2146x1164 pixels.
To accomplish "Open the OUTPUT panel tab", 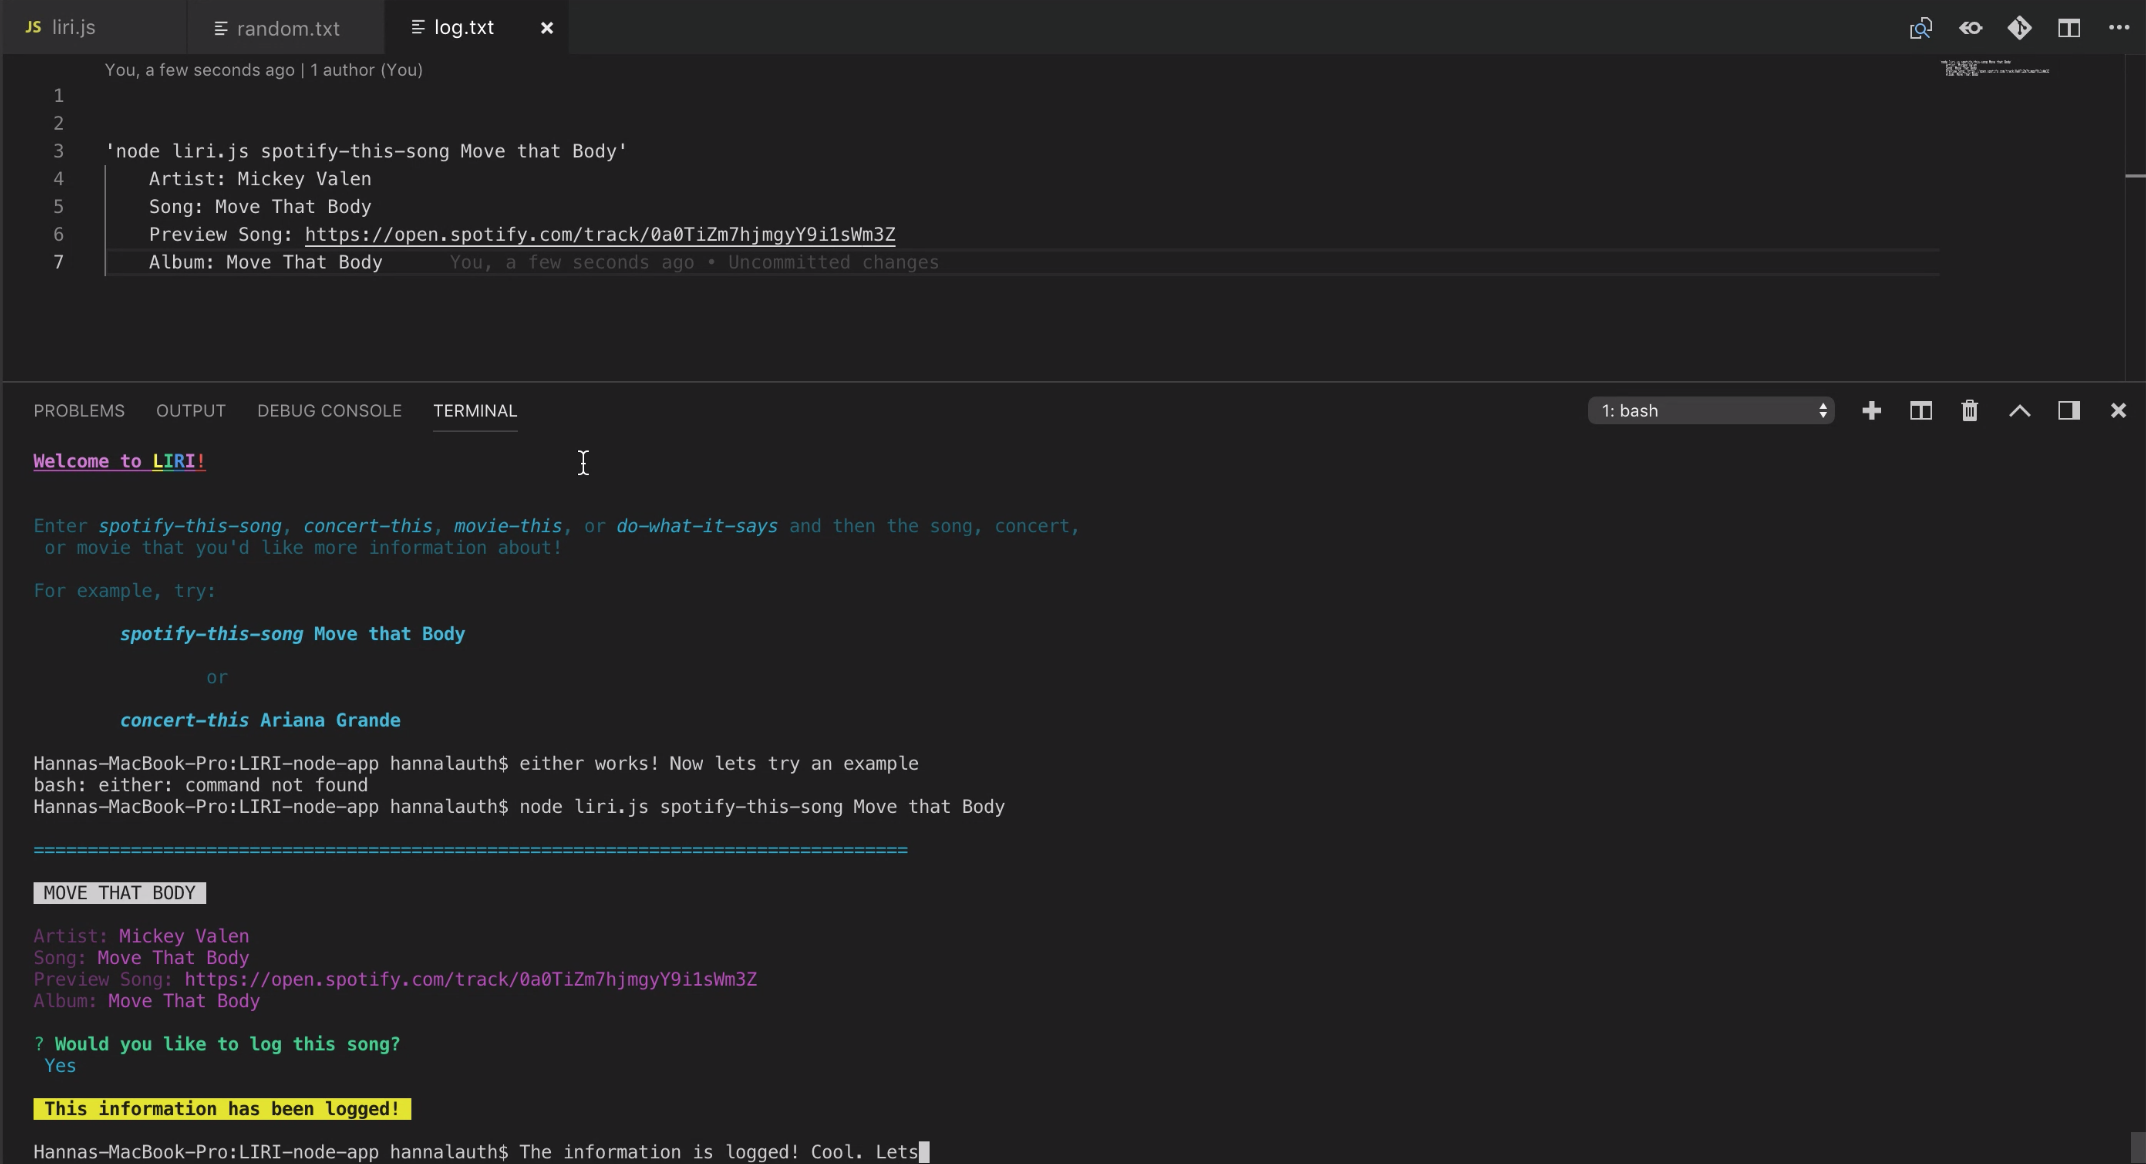I will coord(190,411).
